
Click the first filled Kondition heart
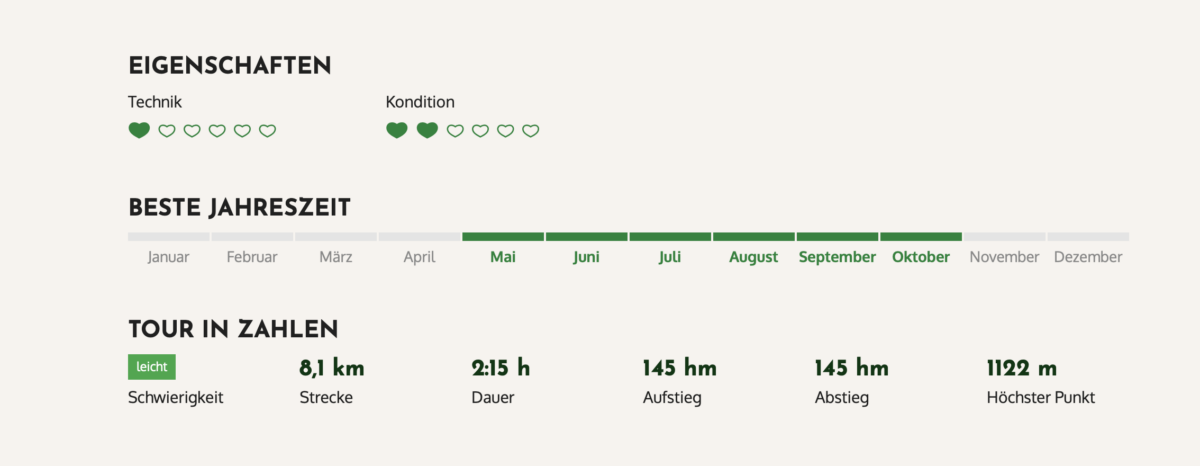point(397,130)
